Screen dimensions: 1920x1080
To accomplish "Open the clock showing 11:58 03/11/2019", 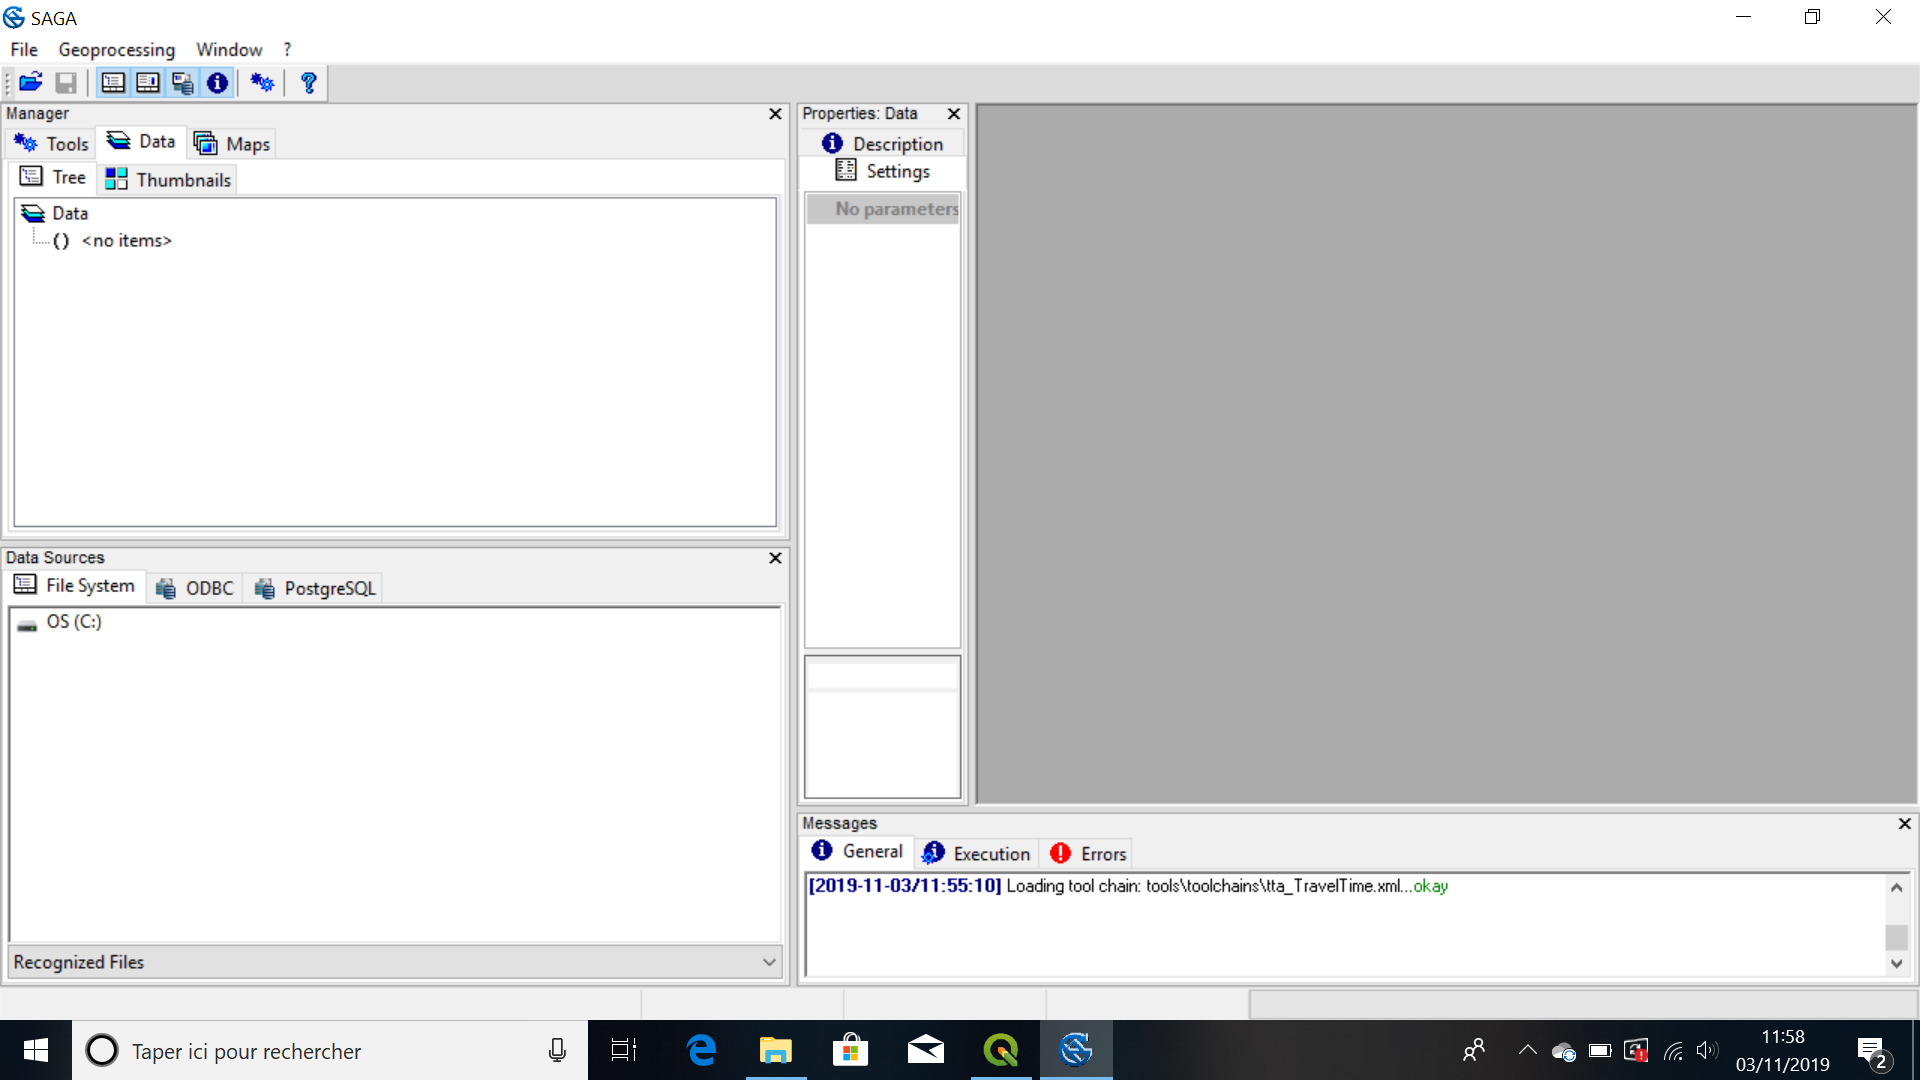I will pos(1783,1050).
